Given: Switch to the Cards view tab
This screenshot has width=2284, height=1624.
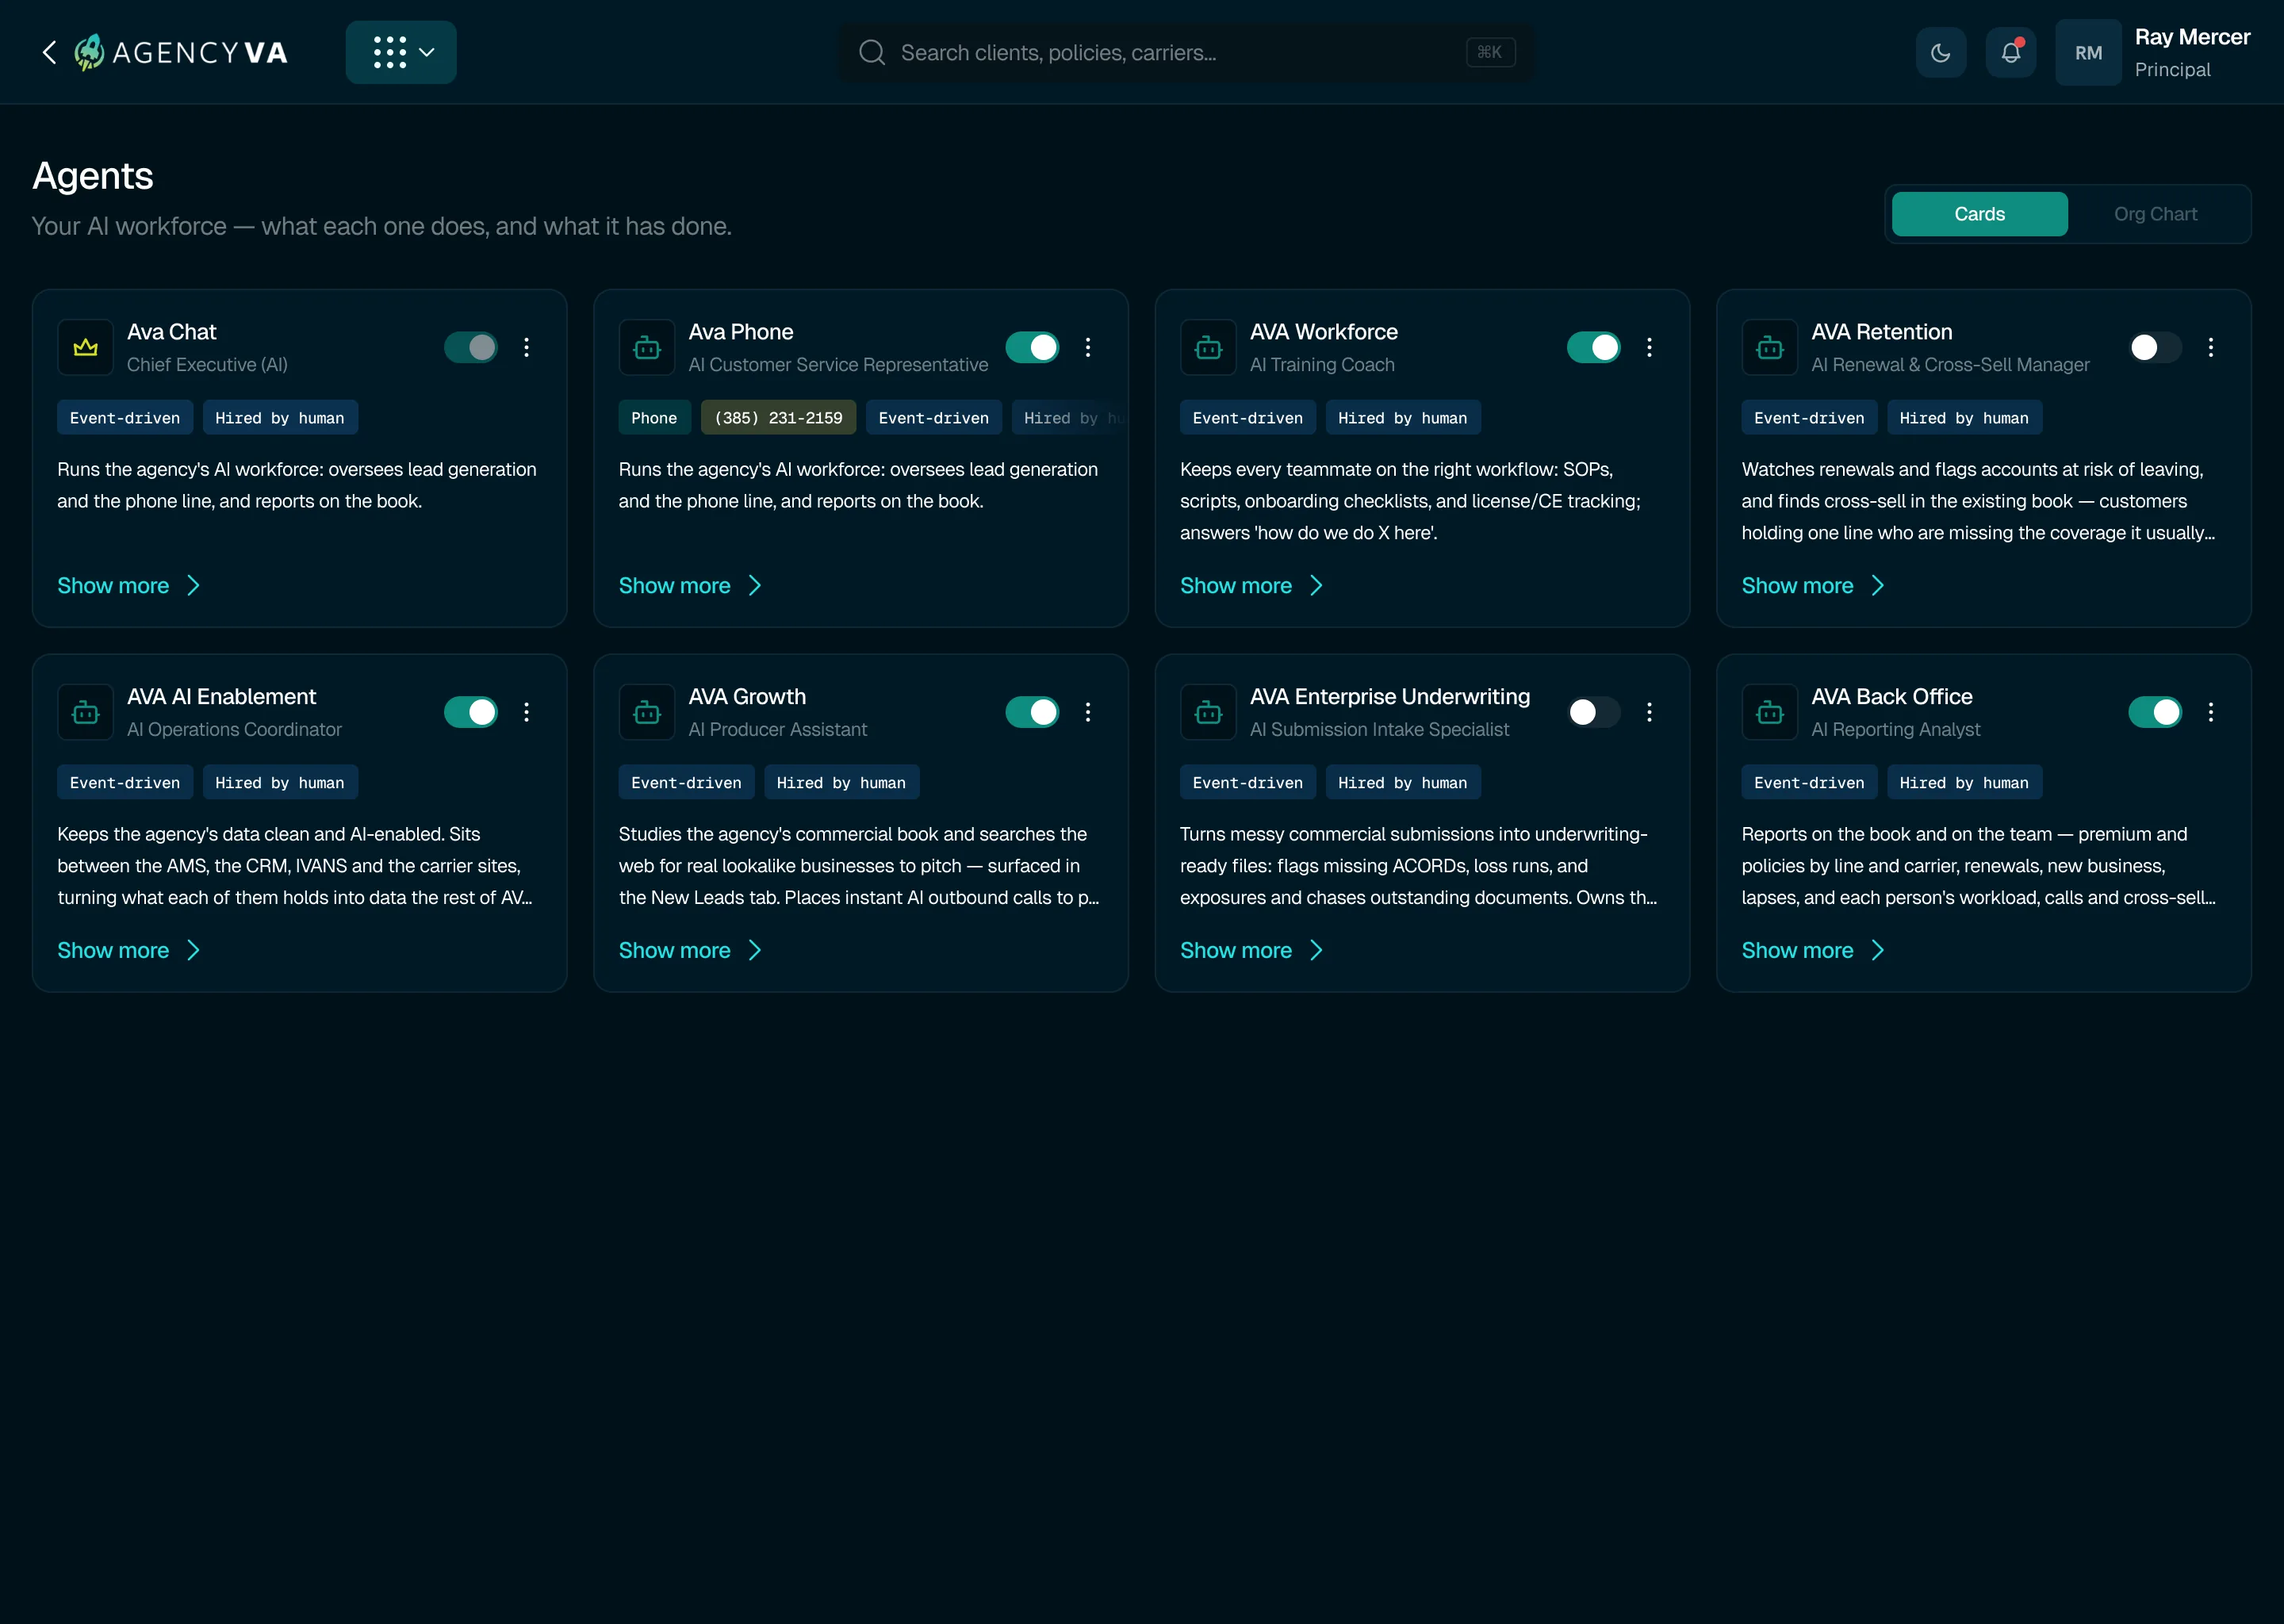Looking at the screenshot, I should click(1979, 214).
